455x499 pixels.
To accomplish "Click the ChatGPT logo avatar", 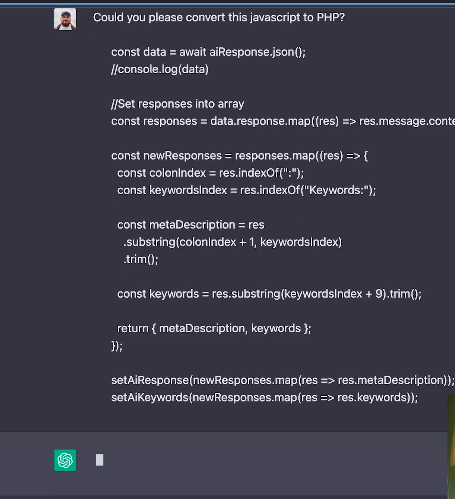I will point(65,460).
